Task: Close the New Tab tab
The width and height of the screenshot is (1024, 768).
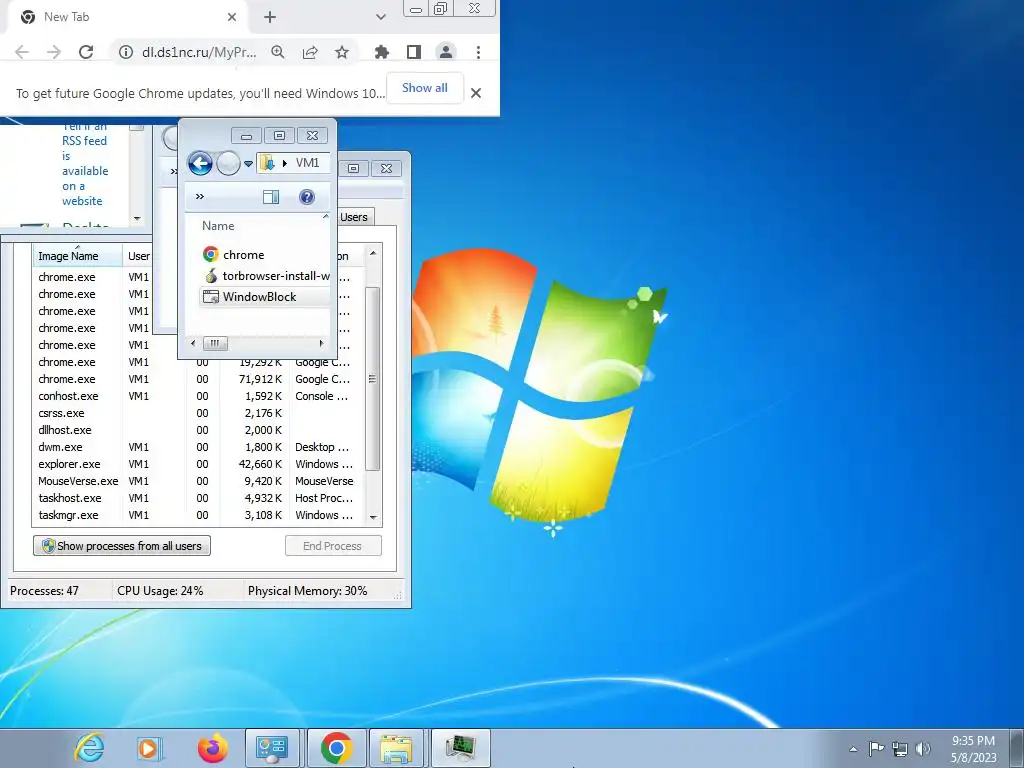Action: (232, 17)
